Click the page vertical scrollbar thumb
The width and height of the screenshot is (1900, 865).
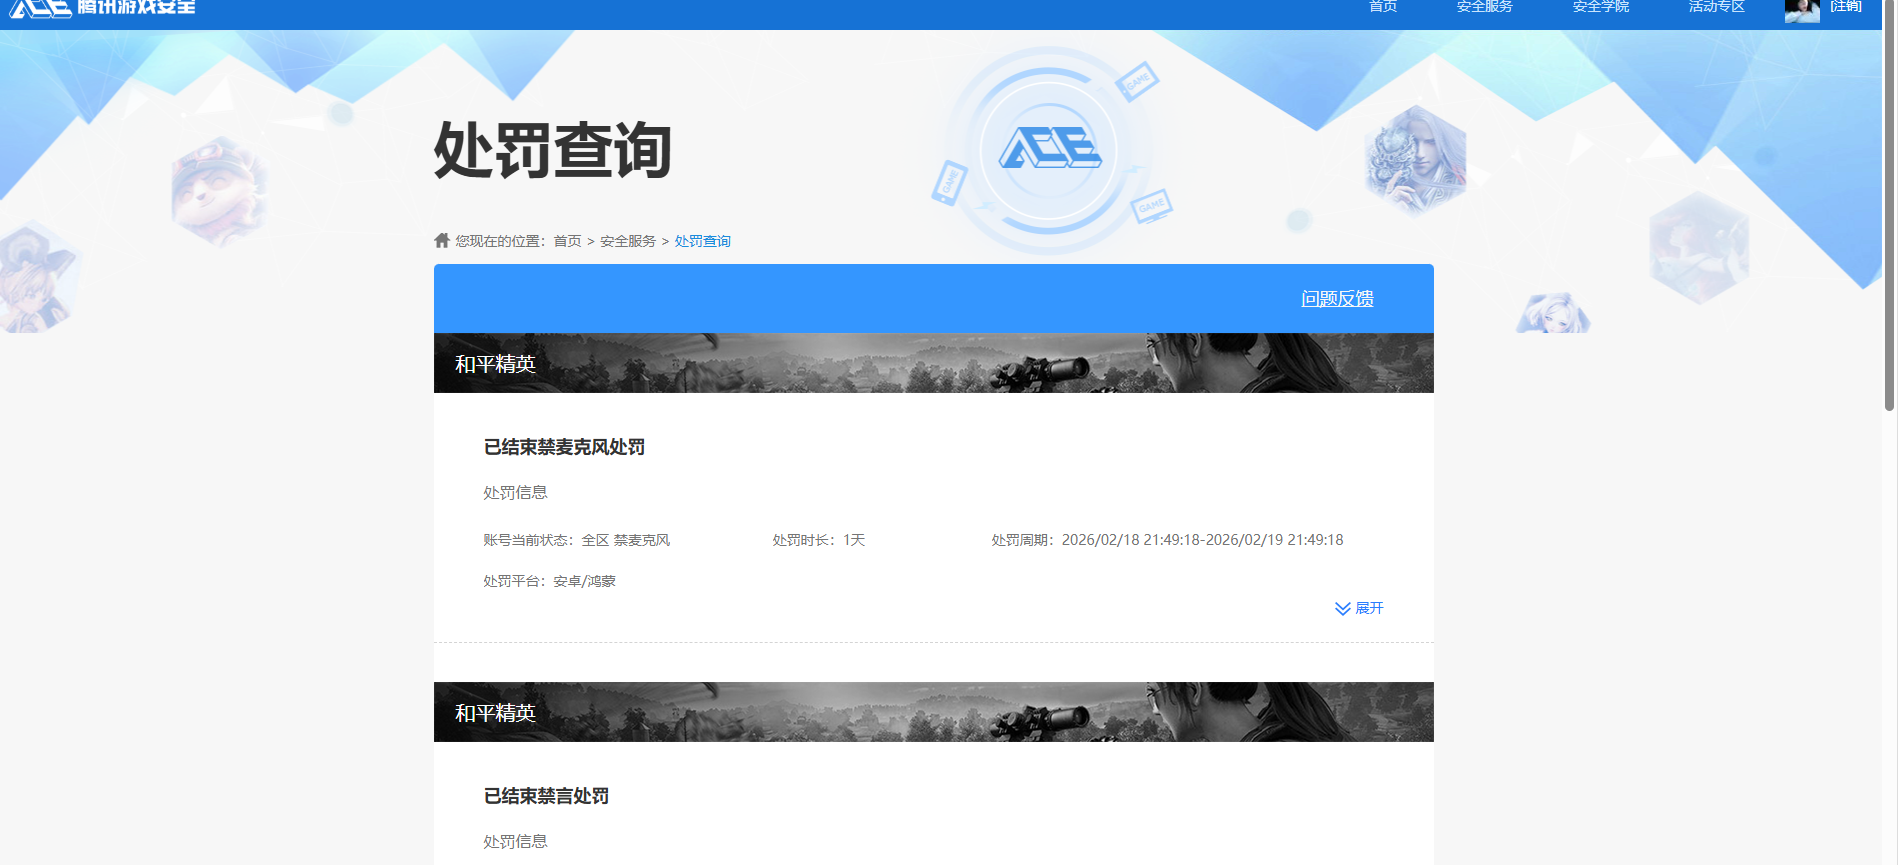point(1889,205)
